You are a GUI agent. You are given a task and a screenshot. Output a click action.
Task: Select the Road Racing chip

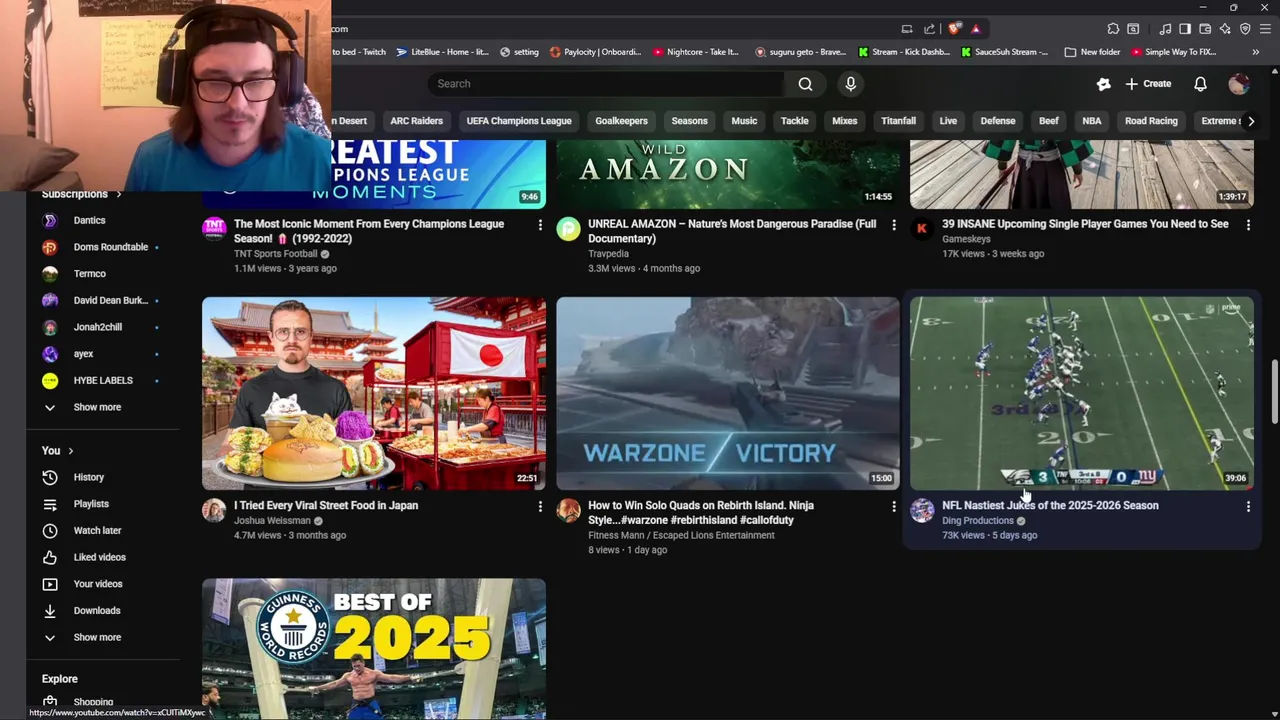click(x=1151, y=121)
